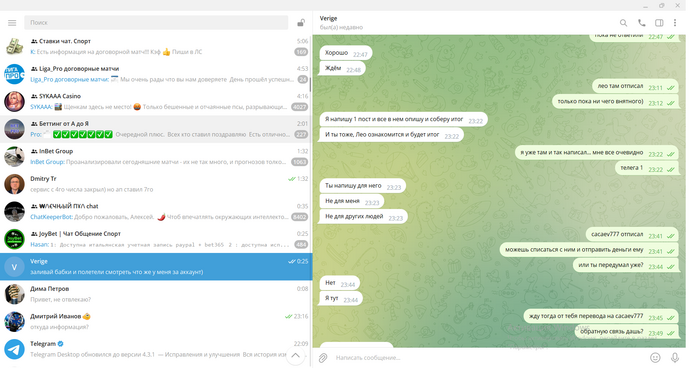
Task: Click the Не для меня message
Action: pyautogui.click(x=352, y=201)
